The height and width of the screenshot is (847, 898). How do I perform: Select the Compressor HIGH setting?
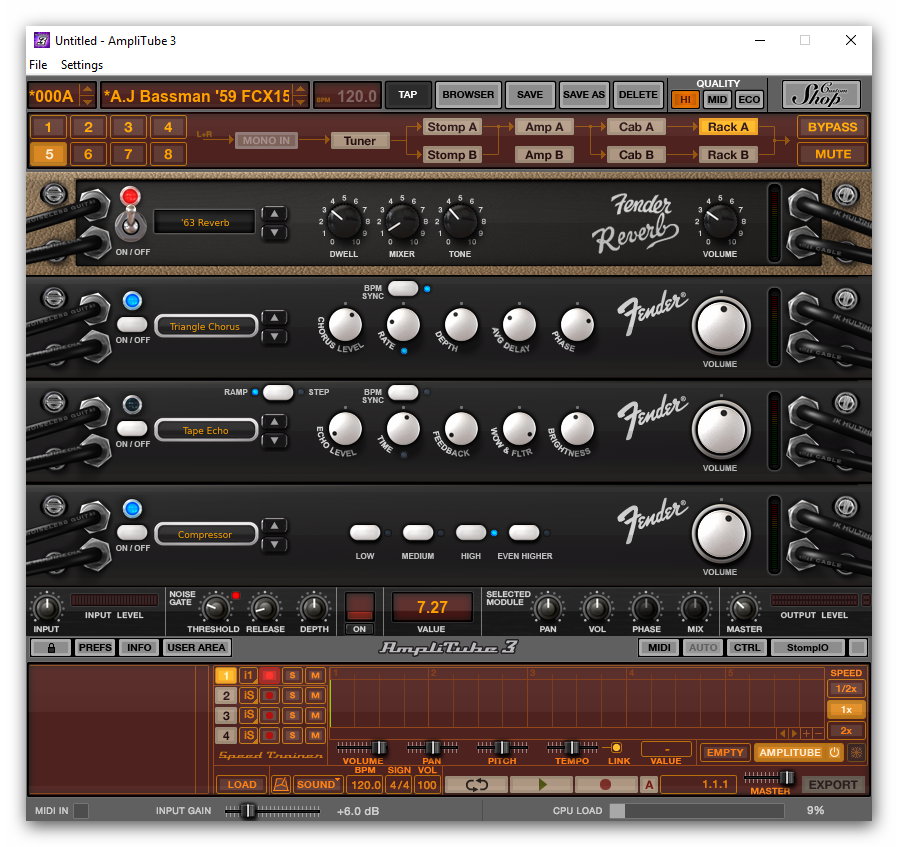(471, 533)
